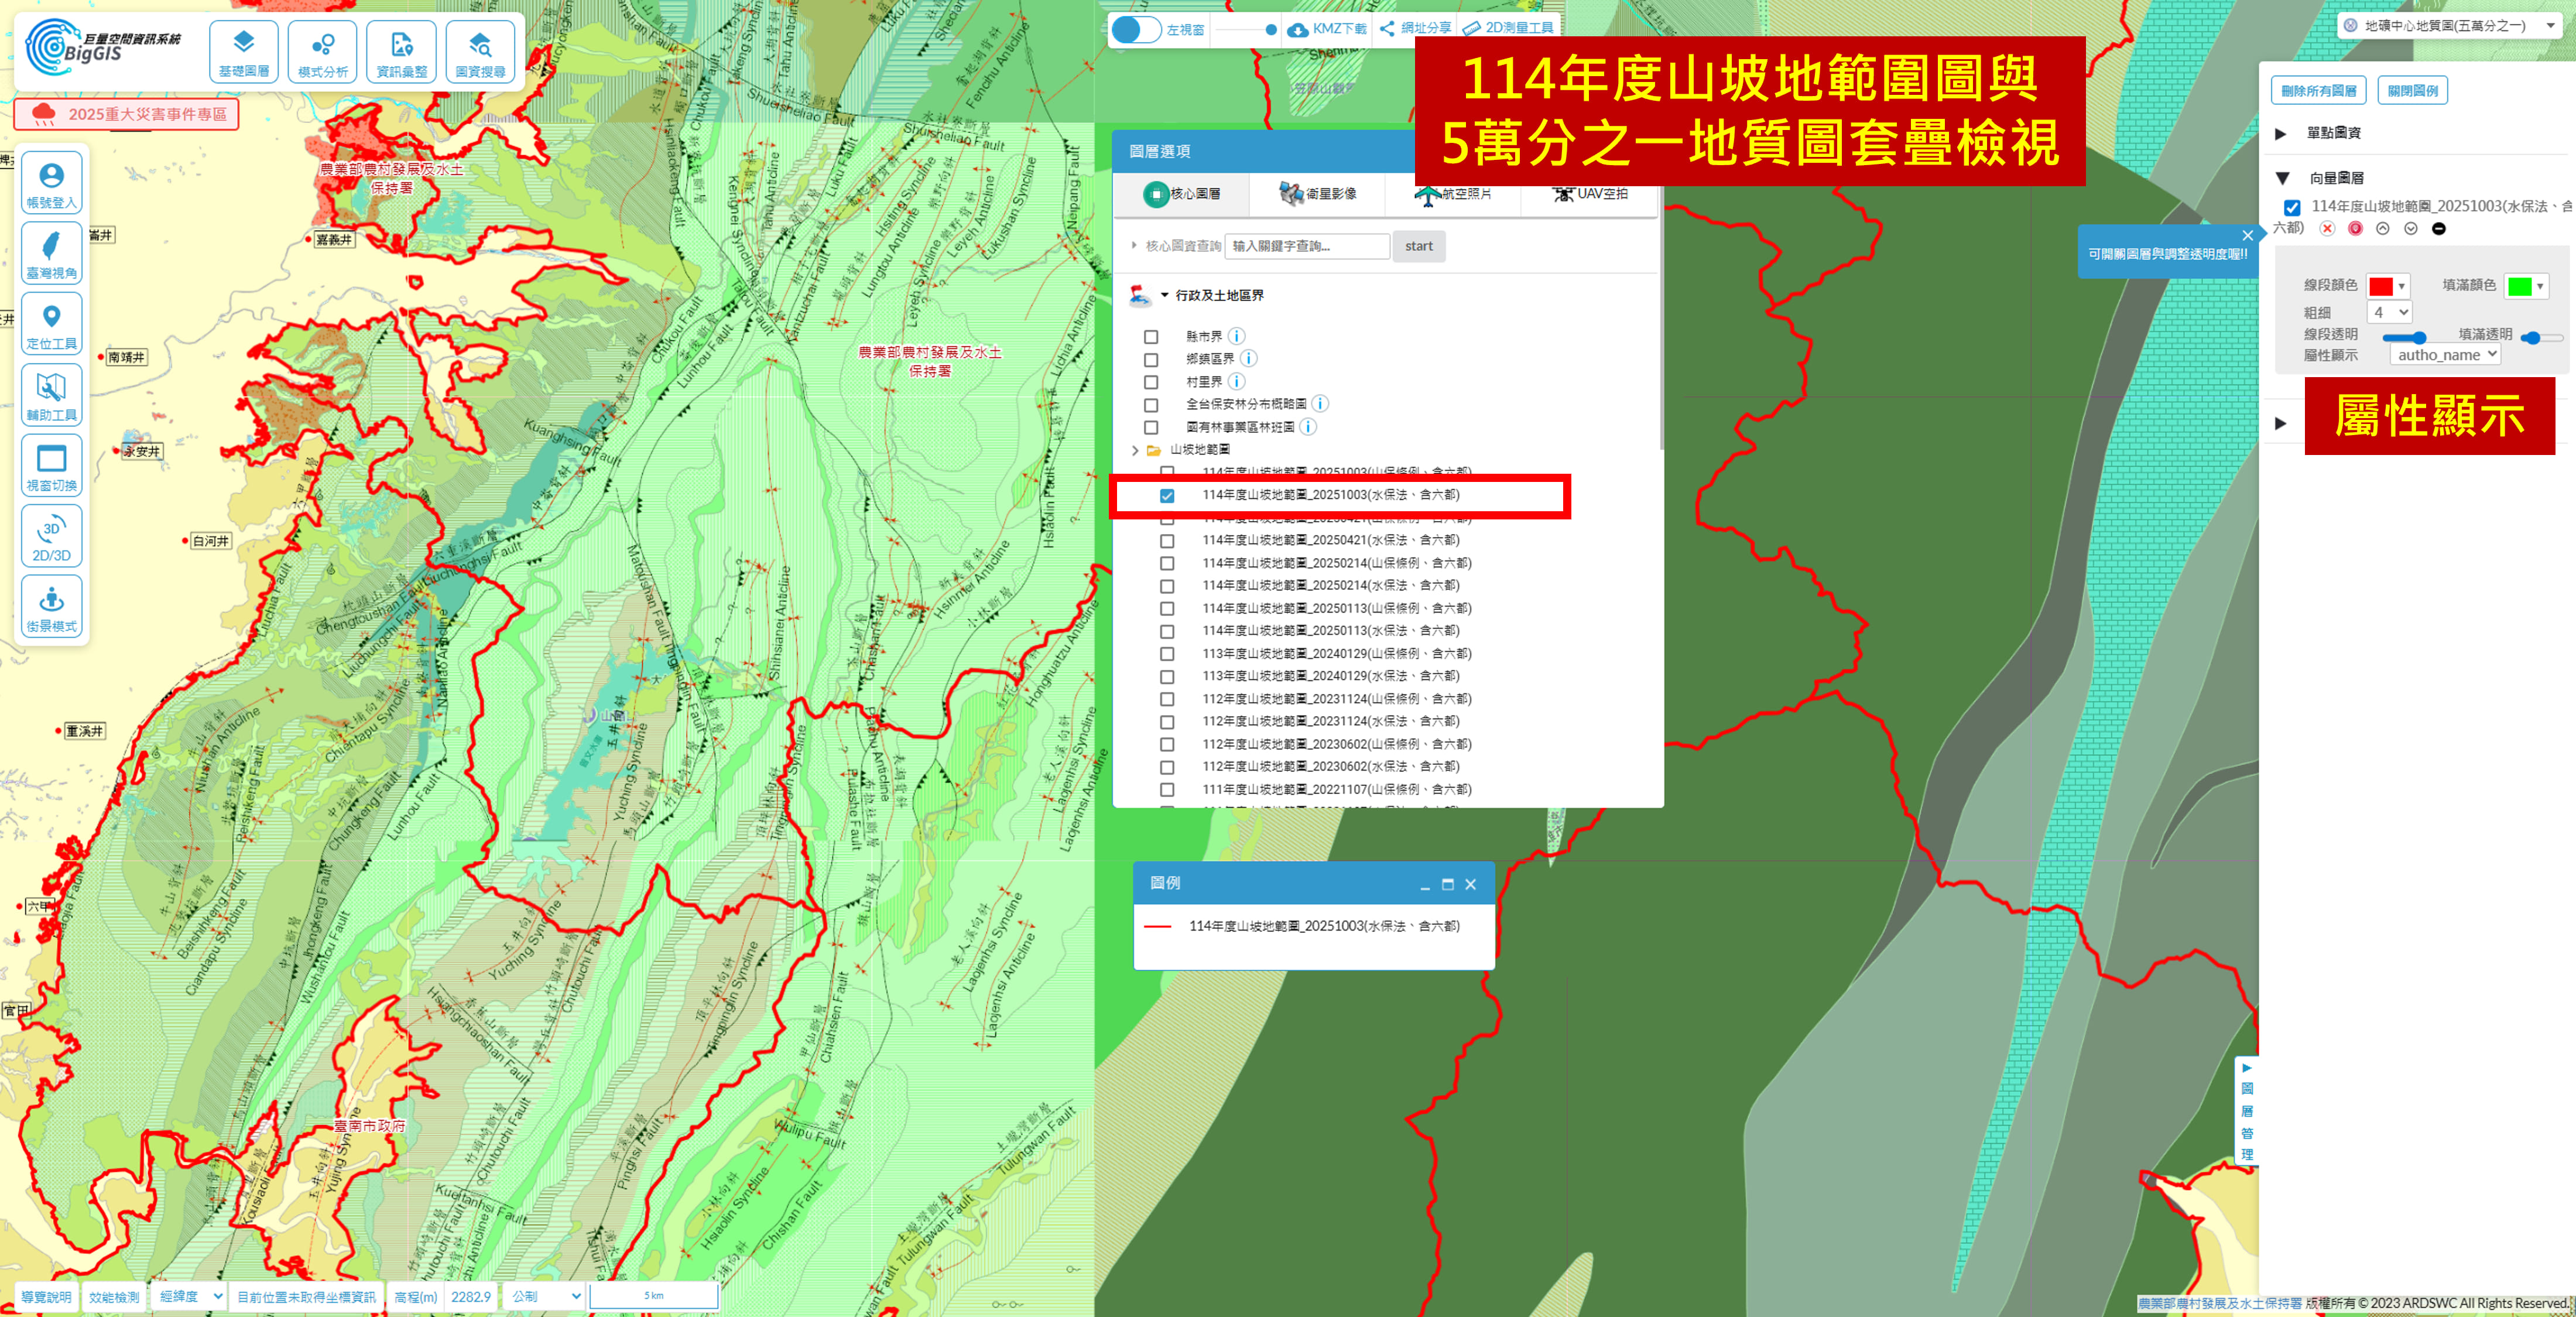Switch to the UAV空拍 tab

point(1589,194)
